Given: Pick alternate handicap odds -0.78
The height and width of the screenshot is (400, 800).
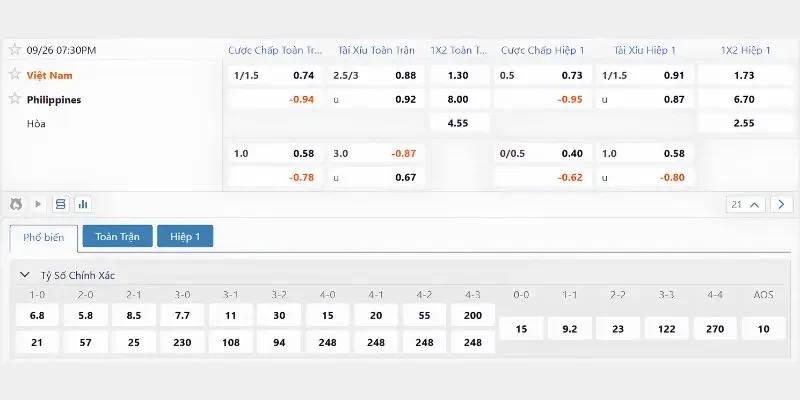Looking at the screenshot, I should [x=275, y=178].
